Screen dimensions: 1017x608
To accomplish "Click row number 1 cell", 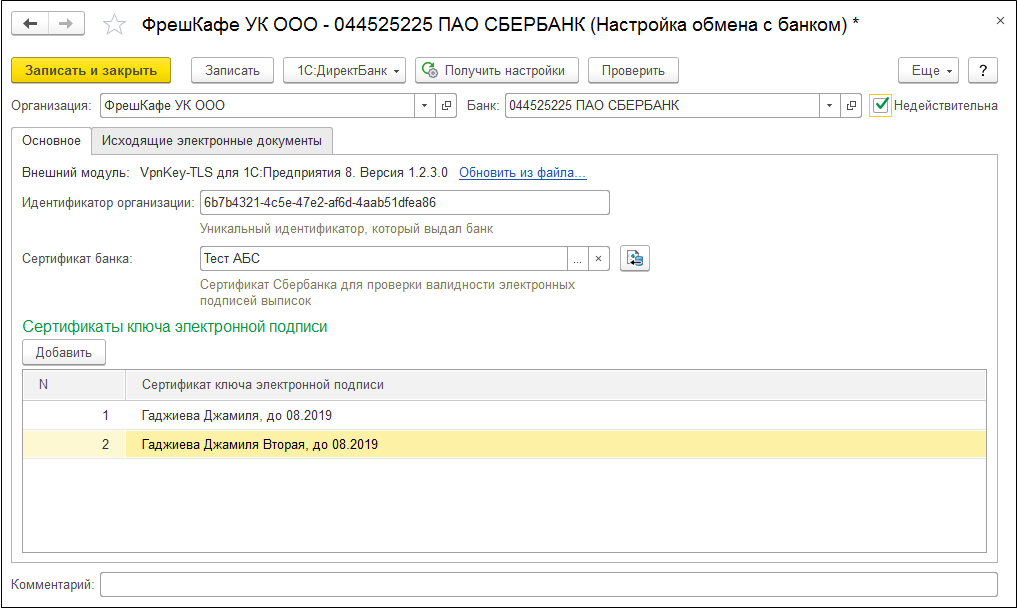I will pos(74,415).
